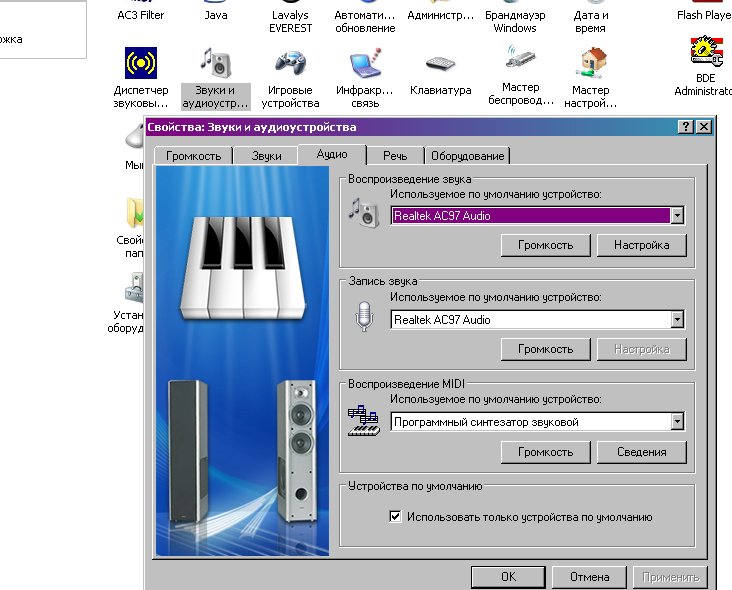
Task: Expand the MIDI playback device dropdown
Action: click(677, 421)
